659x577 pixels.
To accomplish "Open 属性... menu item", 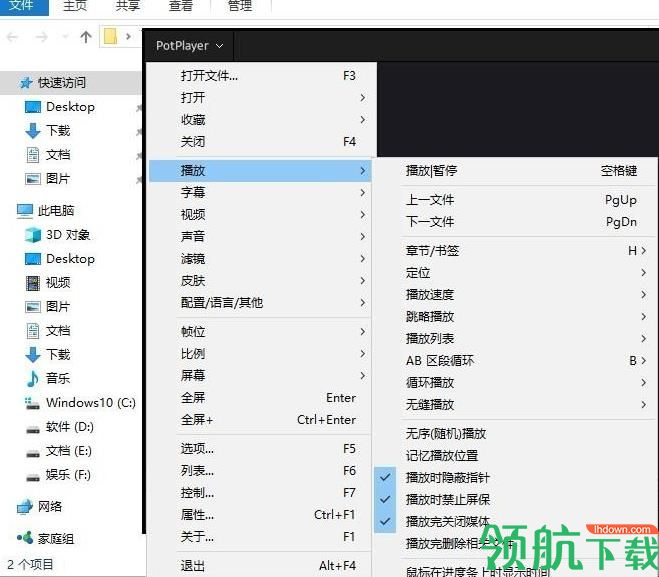I will click(260, 515).
